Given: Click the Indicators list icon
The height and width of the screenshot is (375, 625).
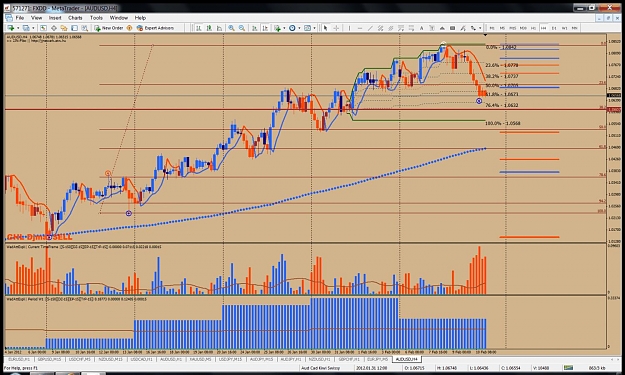Looking at the screenshot, I should (x=277, y=28).
